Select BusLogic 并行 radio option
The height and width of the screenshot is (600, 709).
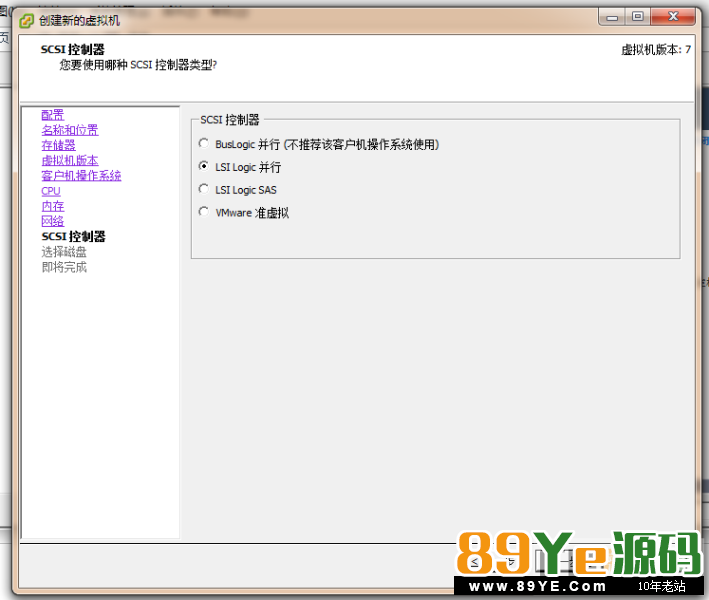pos(204,144)
